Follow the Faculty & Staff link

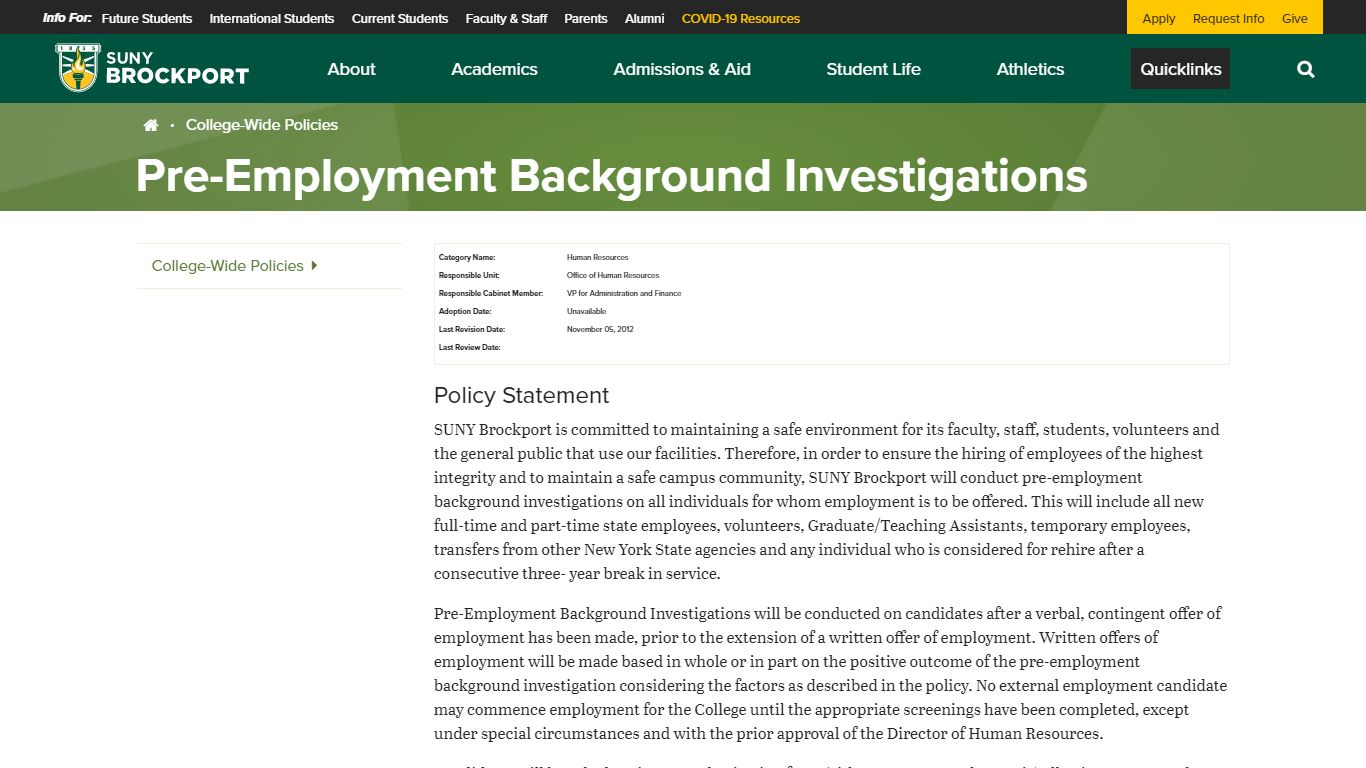[x=506, y=18]
